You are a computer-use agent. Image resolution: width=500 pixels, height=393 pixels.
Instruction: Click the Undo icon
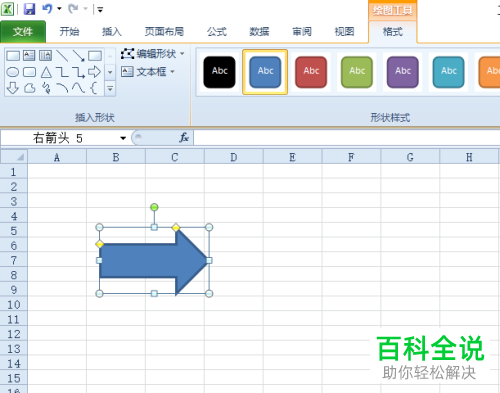47,9
